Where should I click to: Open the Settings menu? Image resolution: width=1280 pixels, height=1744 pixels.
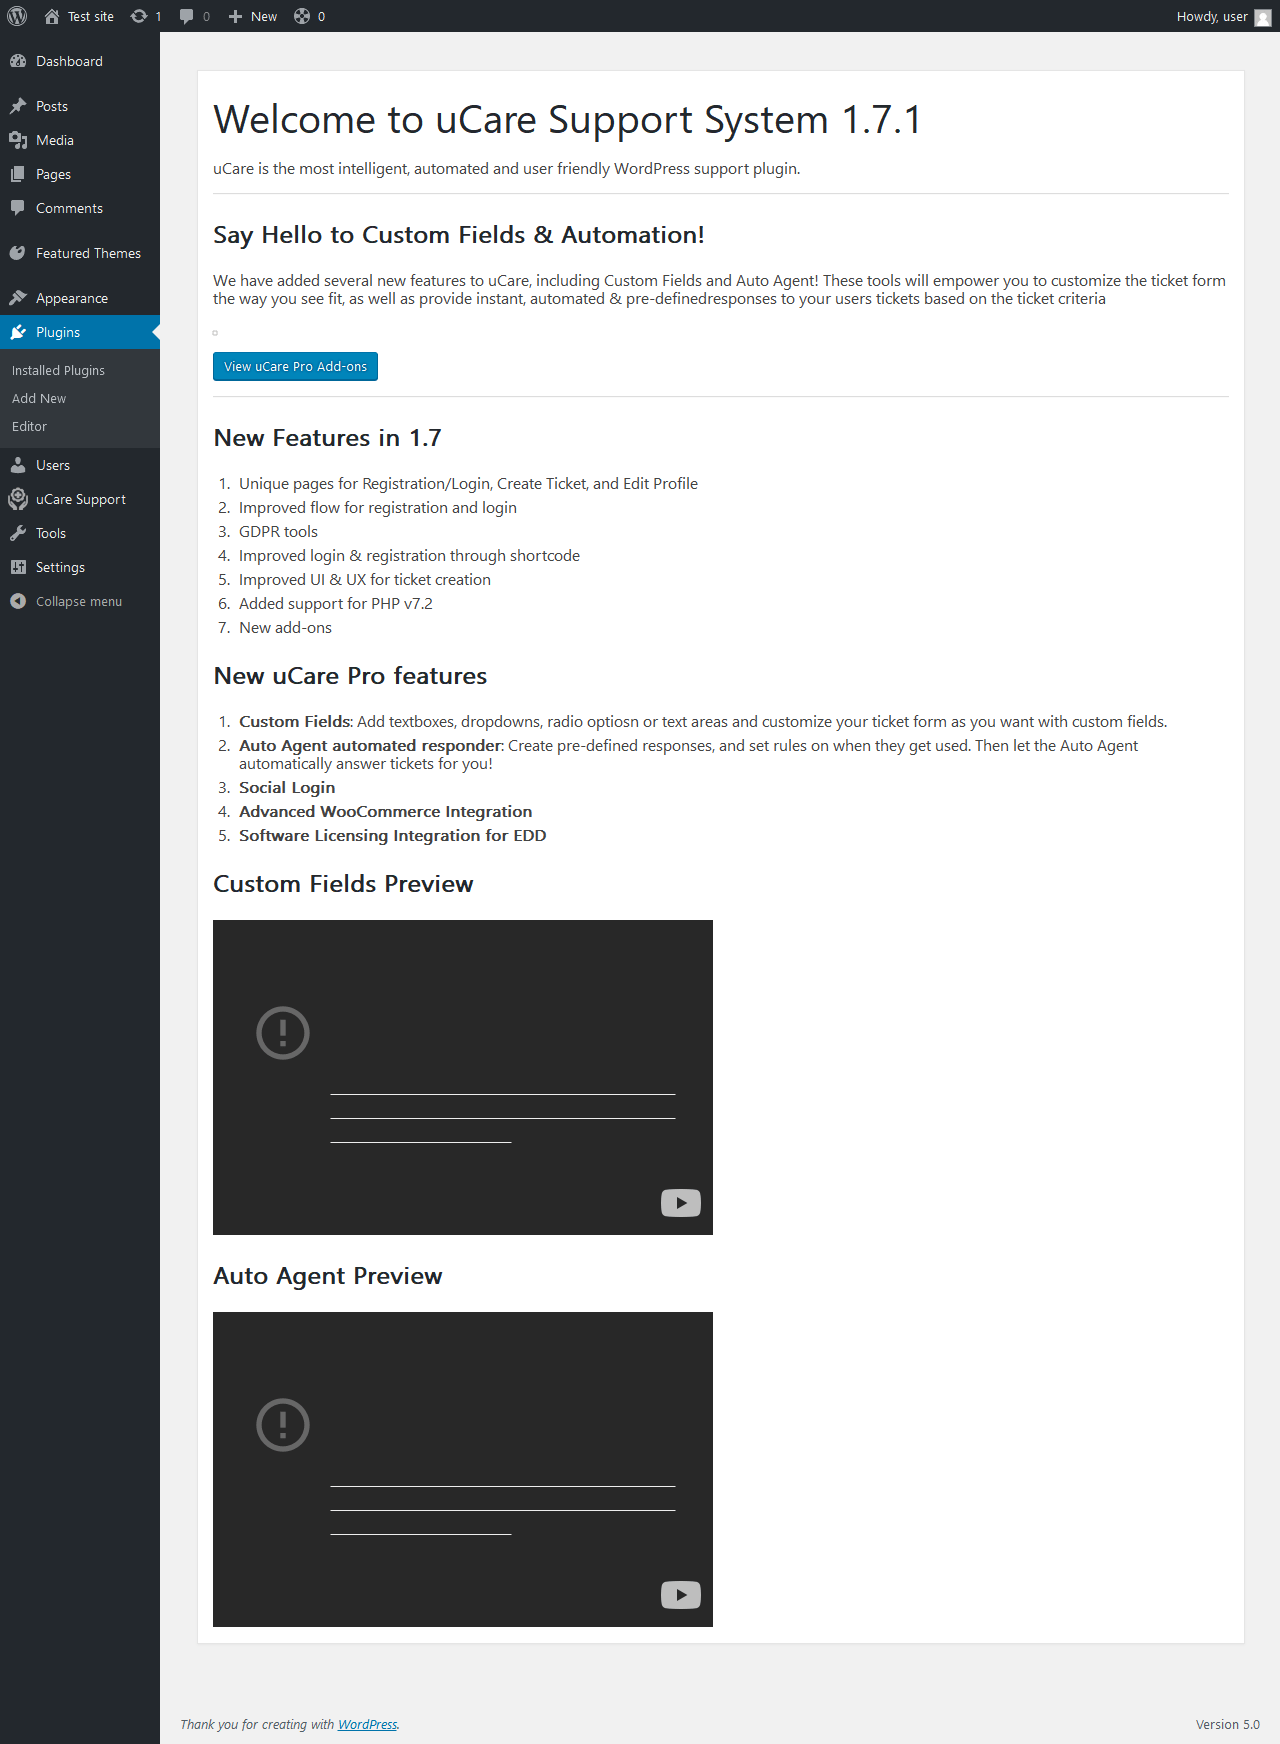click(x=80, y=567)
